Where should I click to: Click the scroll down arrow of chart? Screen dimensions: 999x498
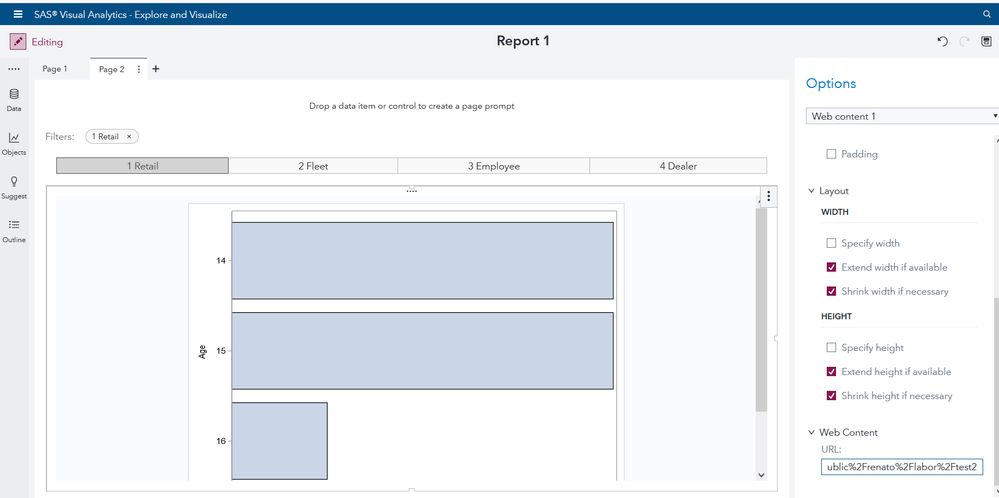point(761,474)
